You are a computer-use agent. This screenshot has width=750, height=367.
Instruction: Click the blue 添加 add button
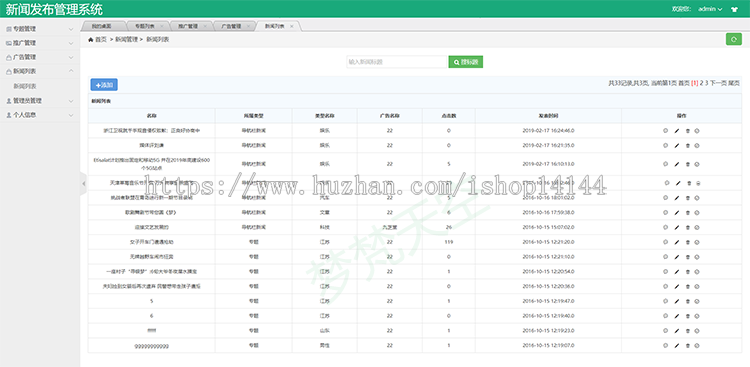(x=104, y=85)
